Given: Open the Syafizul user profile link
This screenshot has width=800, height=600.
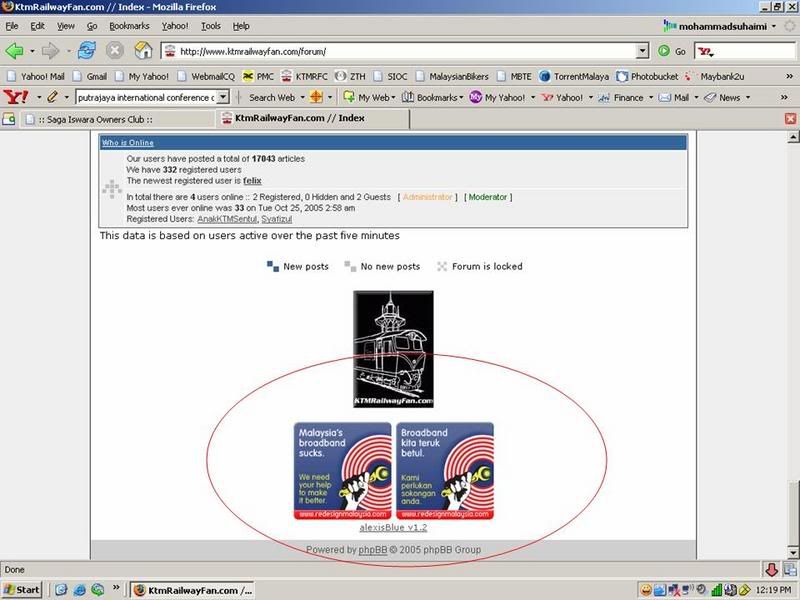Looking at the screenshot, I should (277, 219).
